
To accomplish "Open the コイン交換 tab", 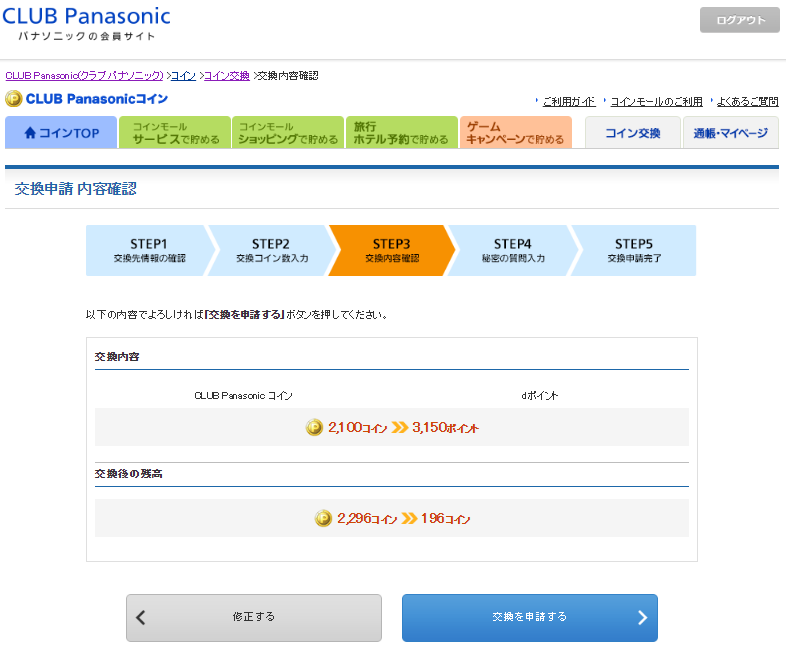I will [x=633, y=132].
